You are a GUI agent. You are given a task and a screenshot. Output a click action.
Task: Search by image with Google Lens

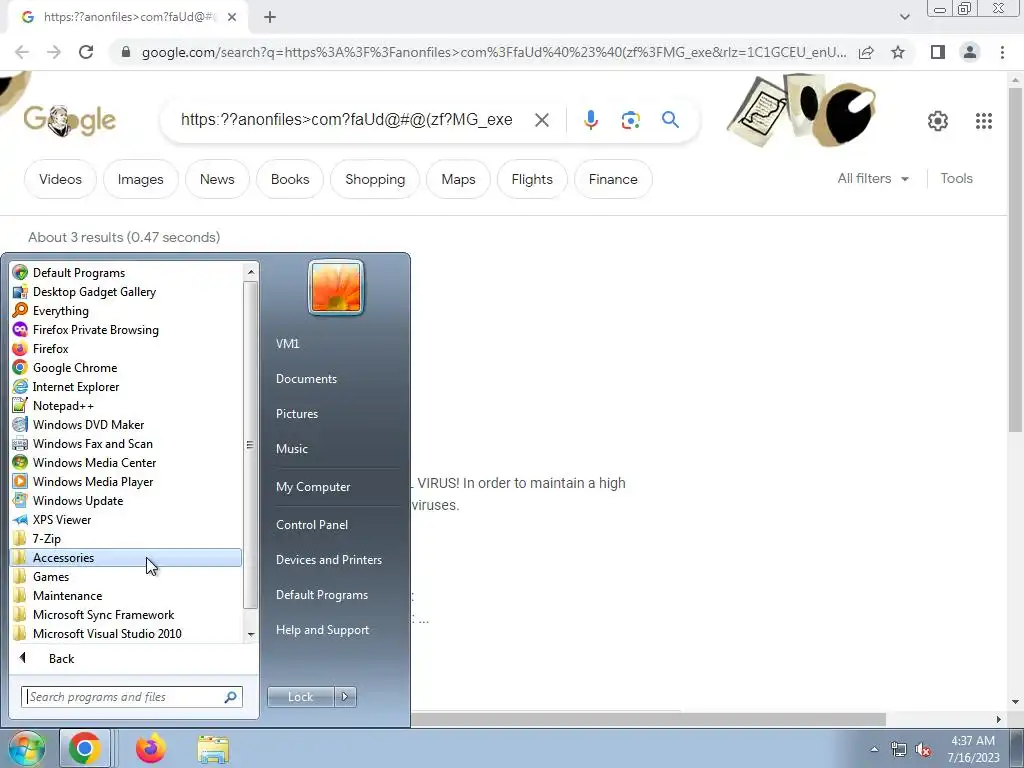(x=630, y=120)
